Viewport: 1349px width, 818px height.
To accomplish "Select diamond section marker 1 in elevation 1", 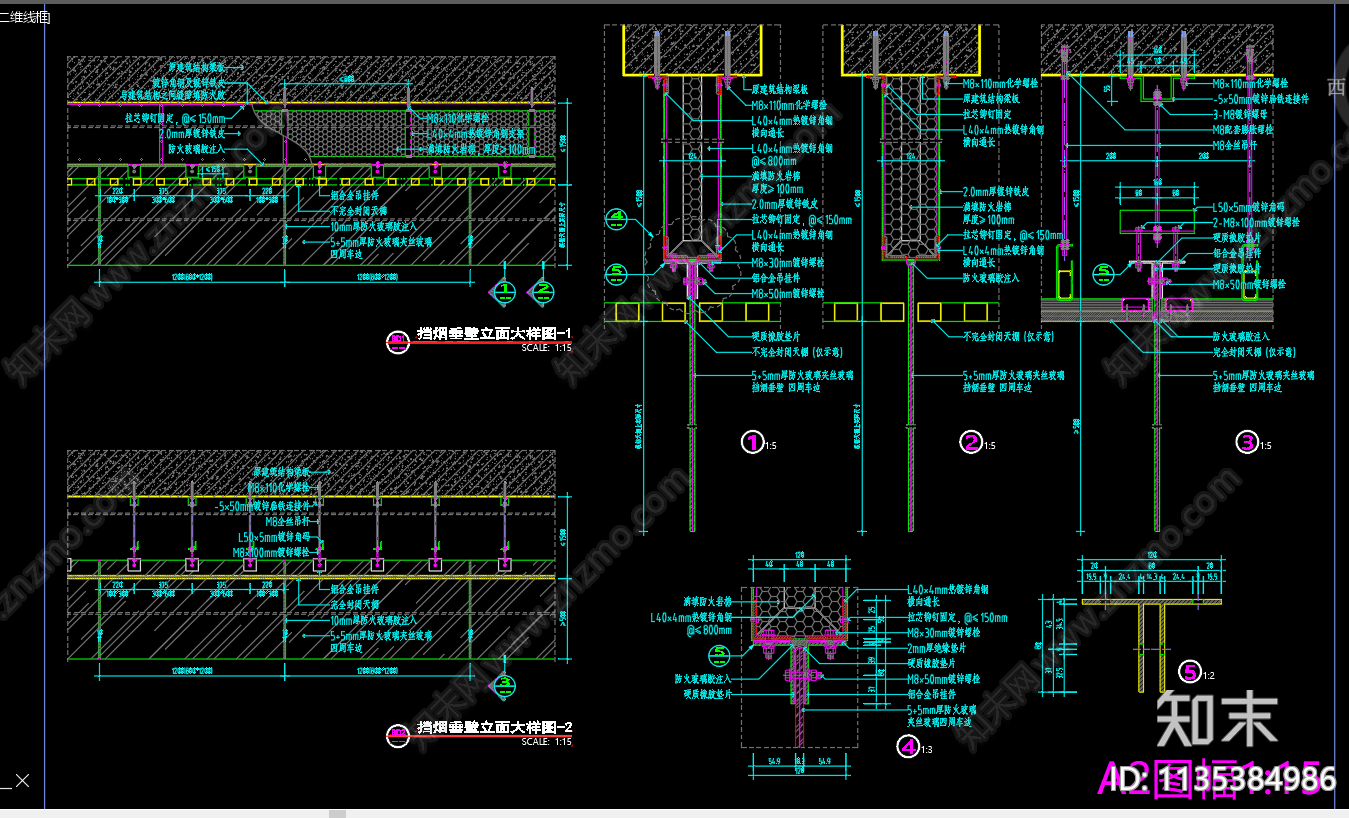I will 506,291.
